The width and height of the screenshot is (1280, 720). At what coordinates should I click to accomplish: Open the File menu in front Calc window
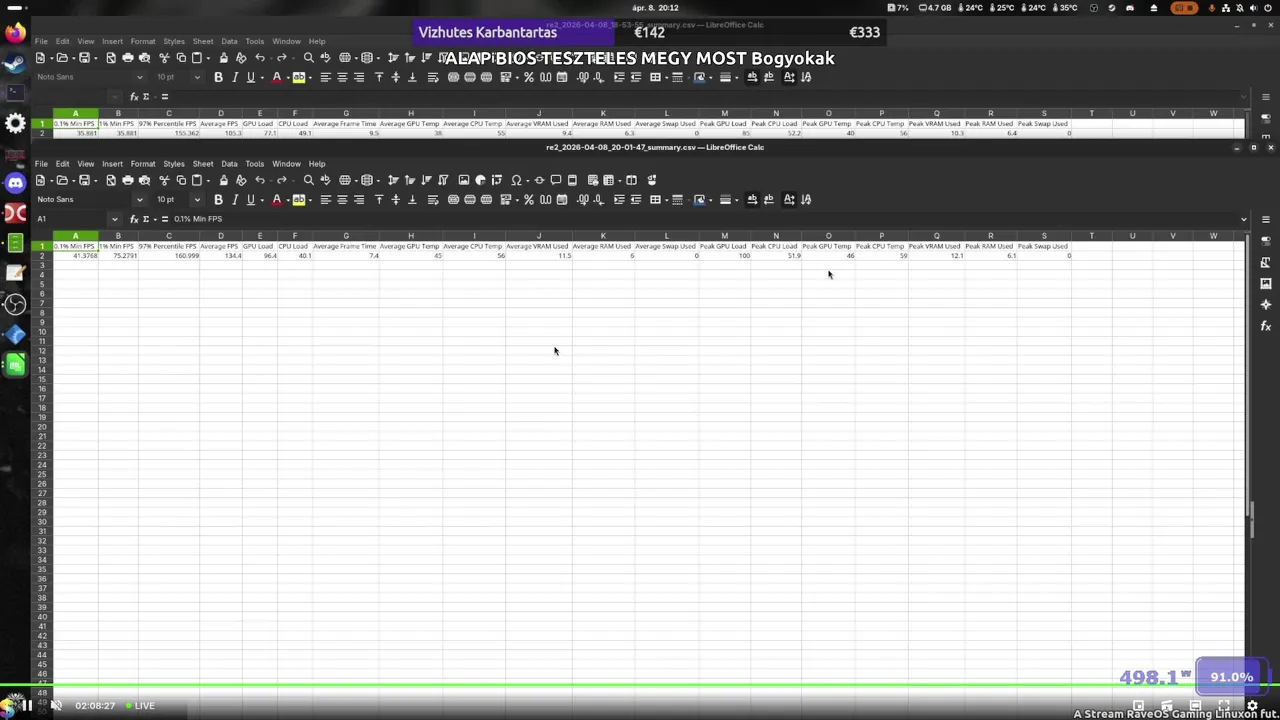41,163
